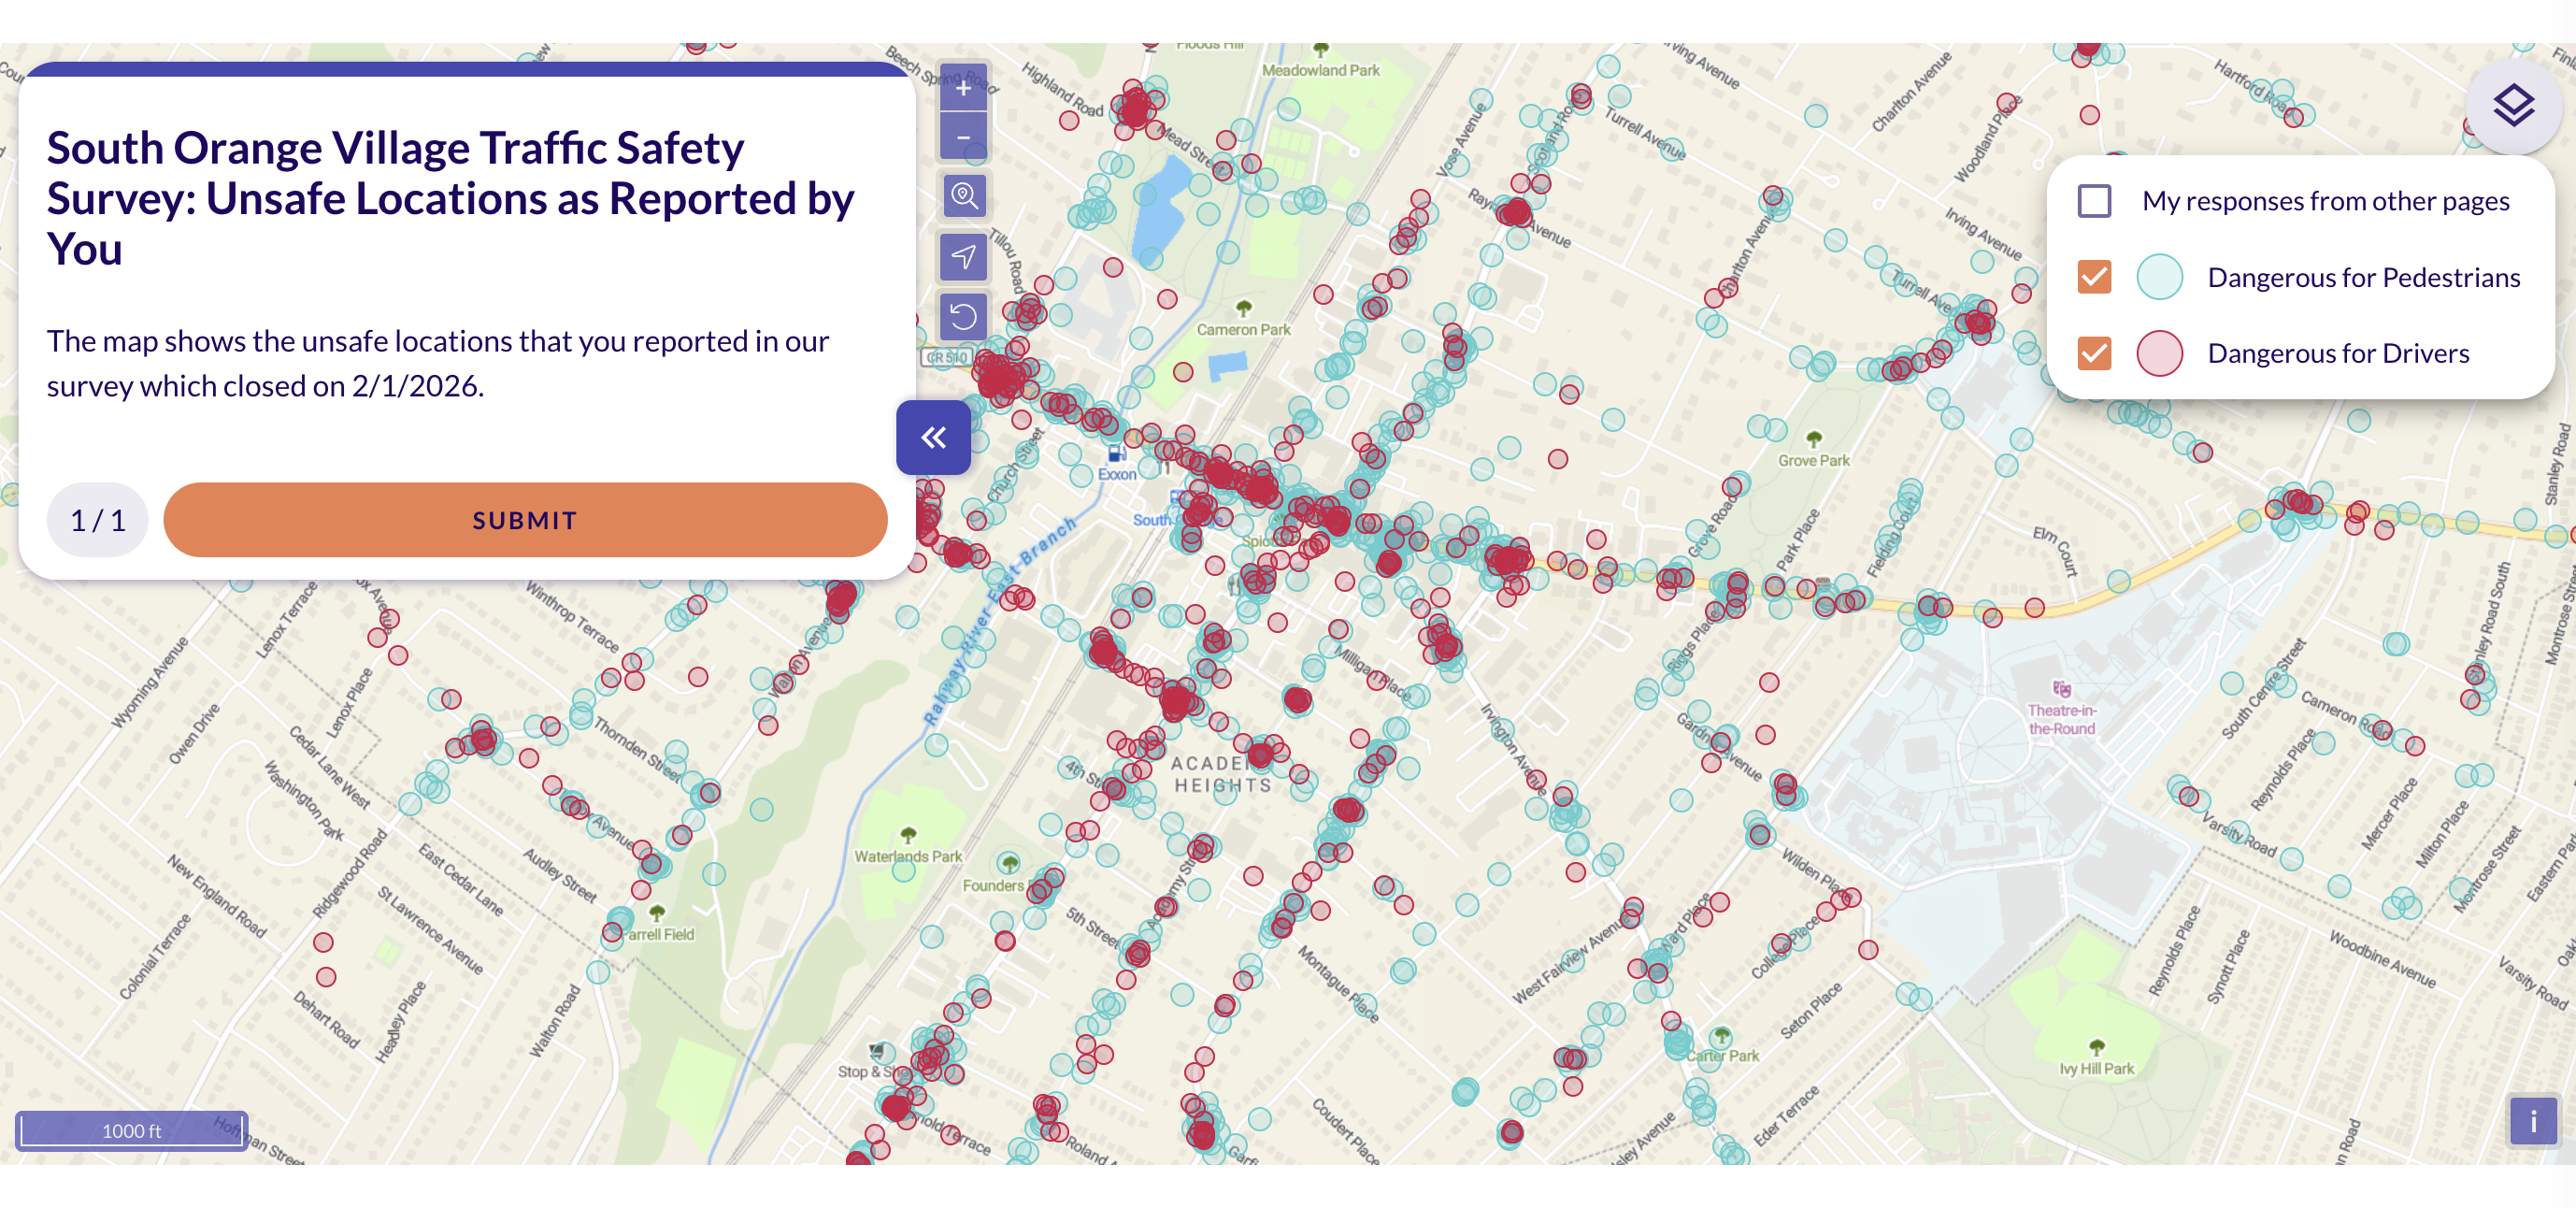Zoom in on the map
2576x1208 pixels.
coord(963,88)
